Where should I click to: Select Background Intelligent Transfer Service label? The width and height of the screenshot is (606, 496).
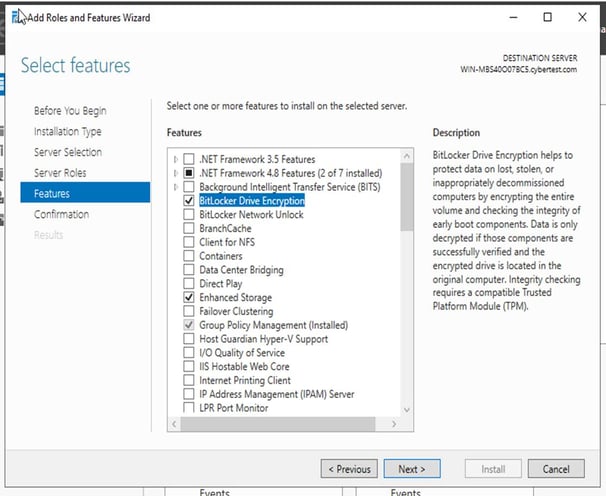coord(290,187)
